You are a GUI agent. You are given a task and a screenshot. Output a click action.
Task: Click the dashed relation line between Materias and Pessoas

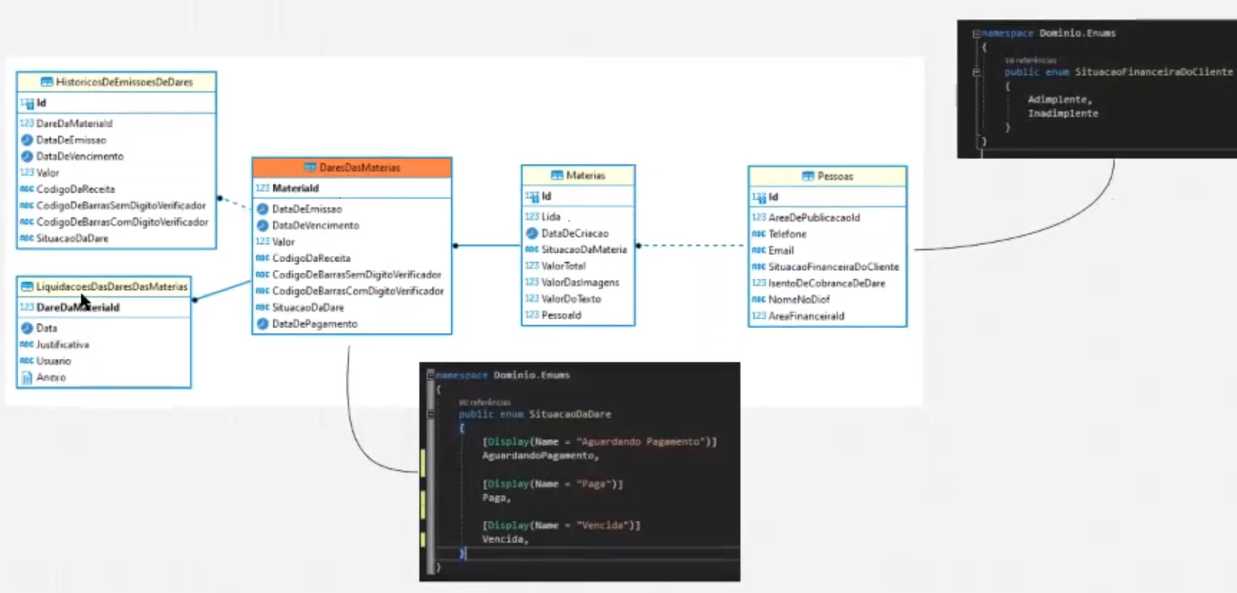click(x=691, y=245)
